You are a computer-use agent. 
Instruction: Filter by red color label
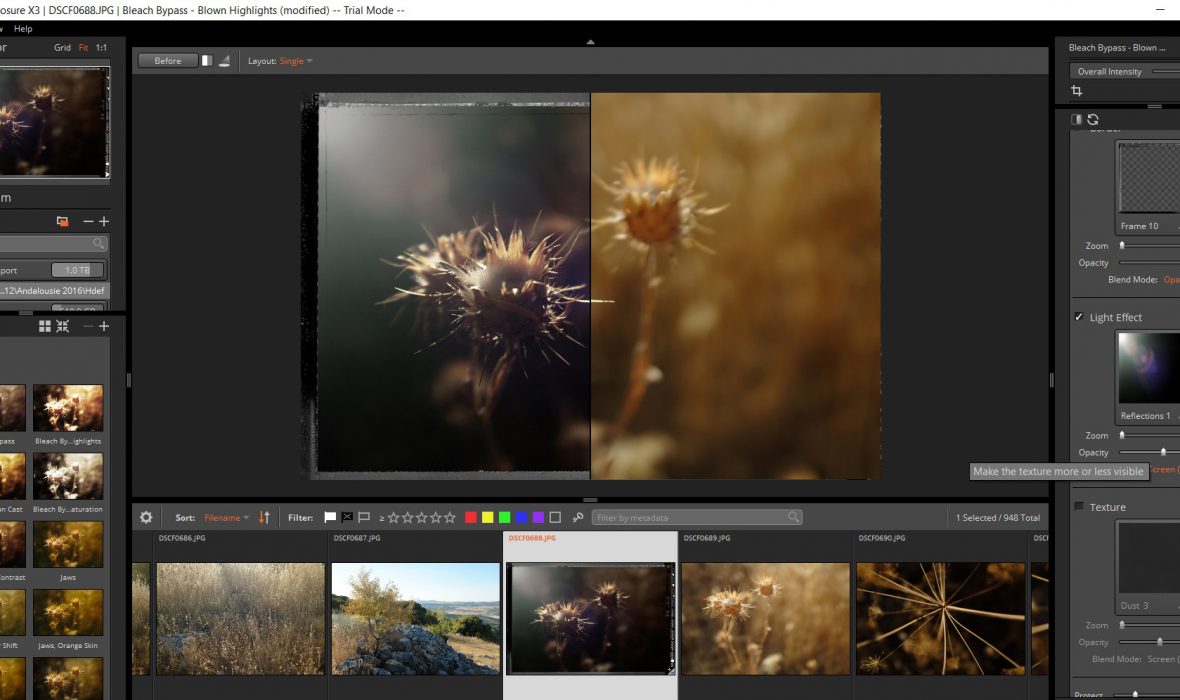pos(471,518)
